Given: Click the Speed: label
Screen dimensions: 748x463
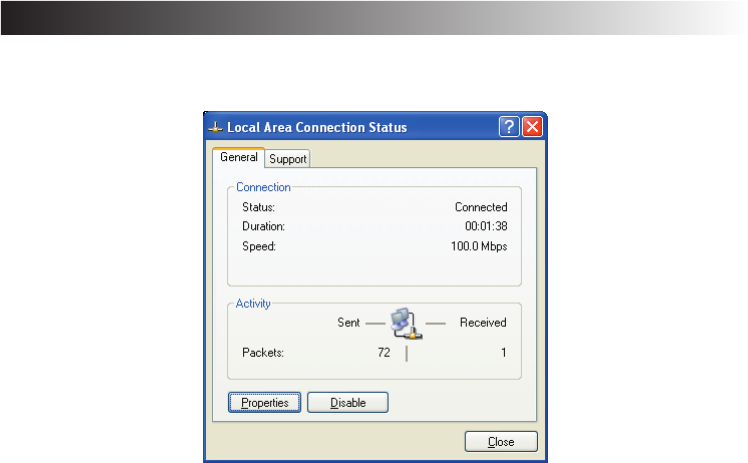Looking at the screenshot, I should [259, 247].
